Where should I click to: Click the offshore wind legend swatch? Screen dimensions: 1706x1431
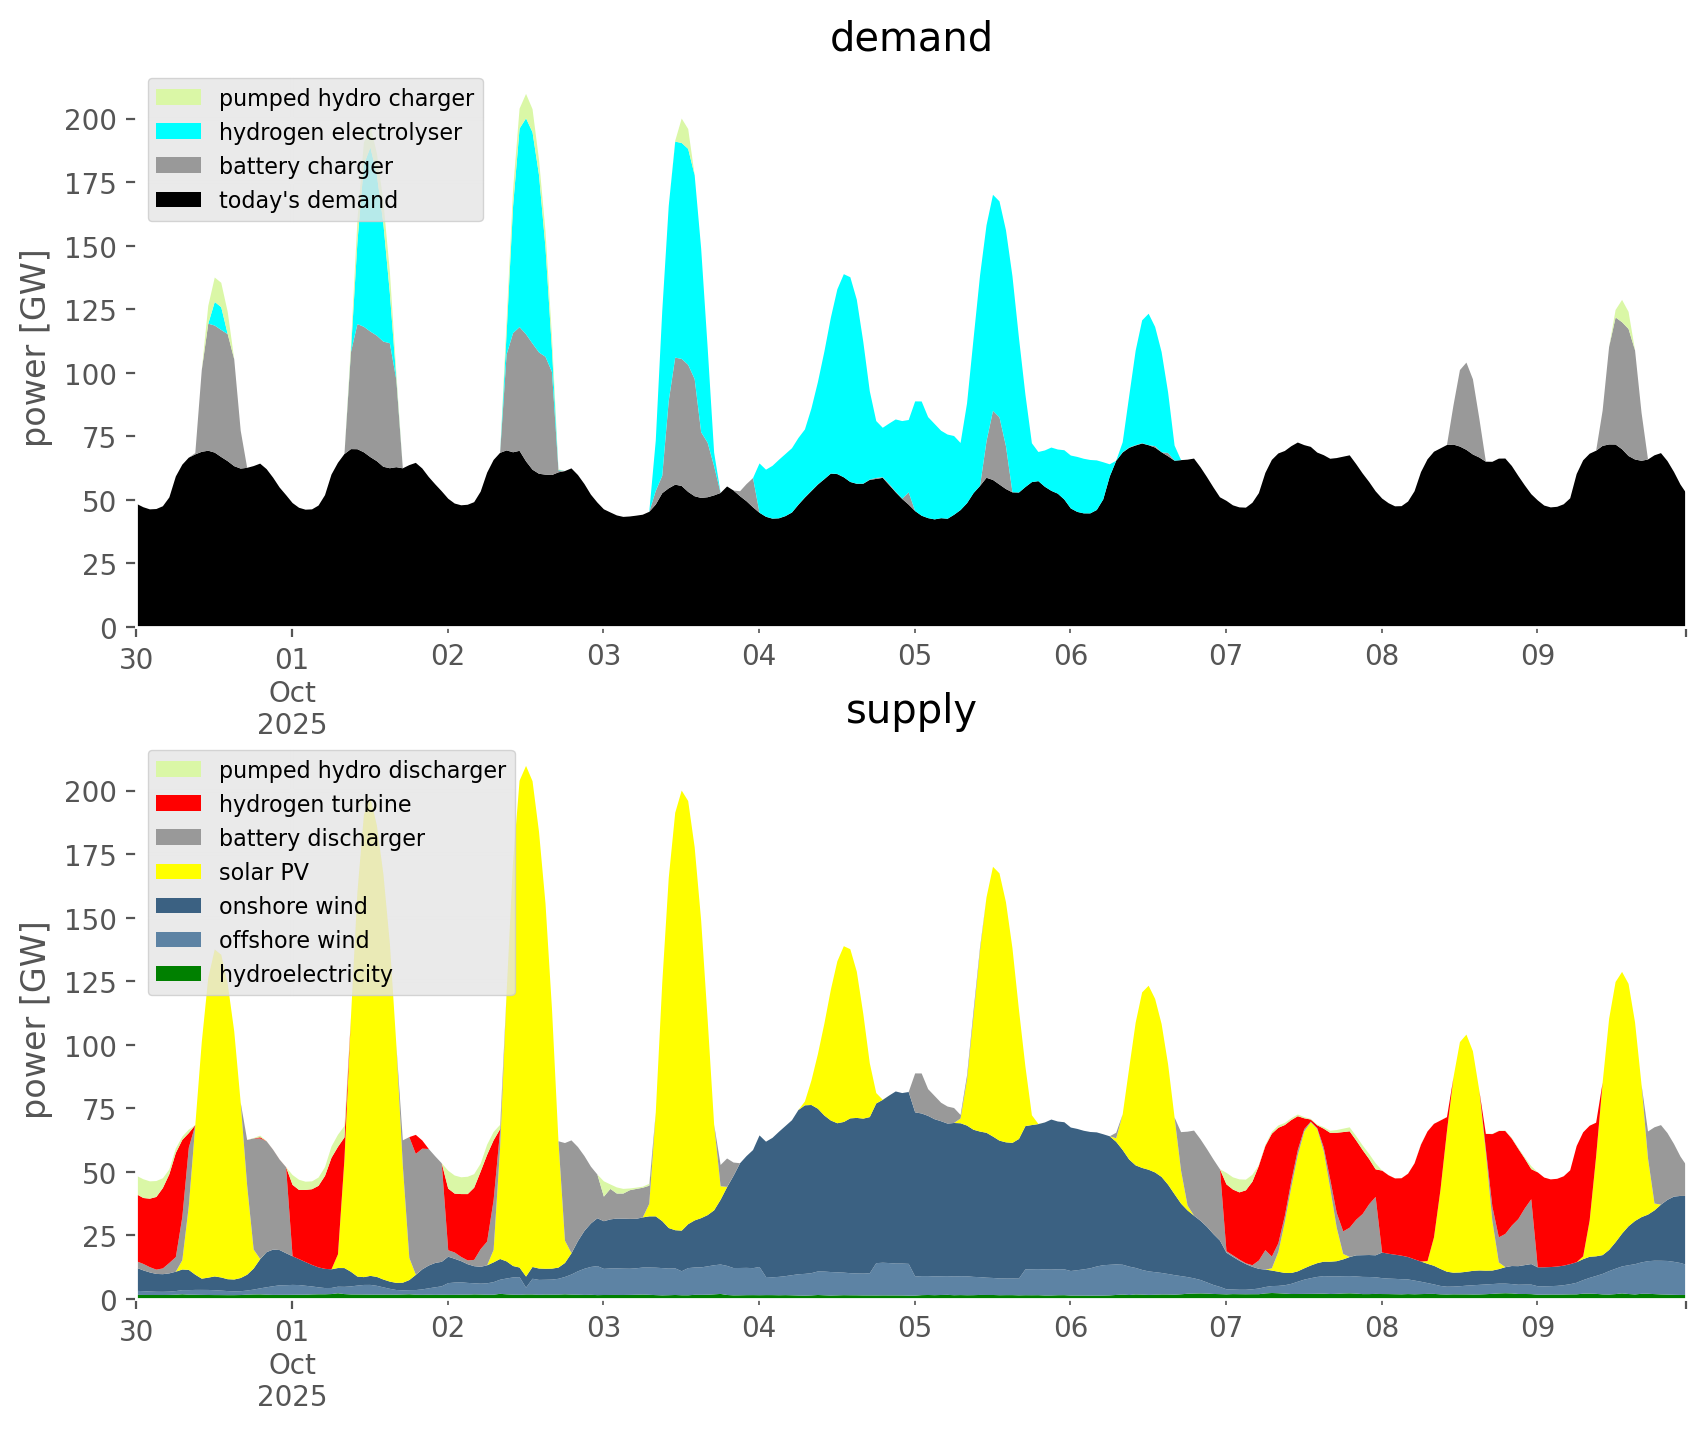pyautogui.click(x=179, y=940)
